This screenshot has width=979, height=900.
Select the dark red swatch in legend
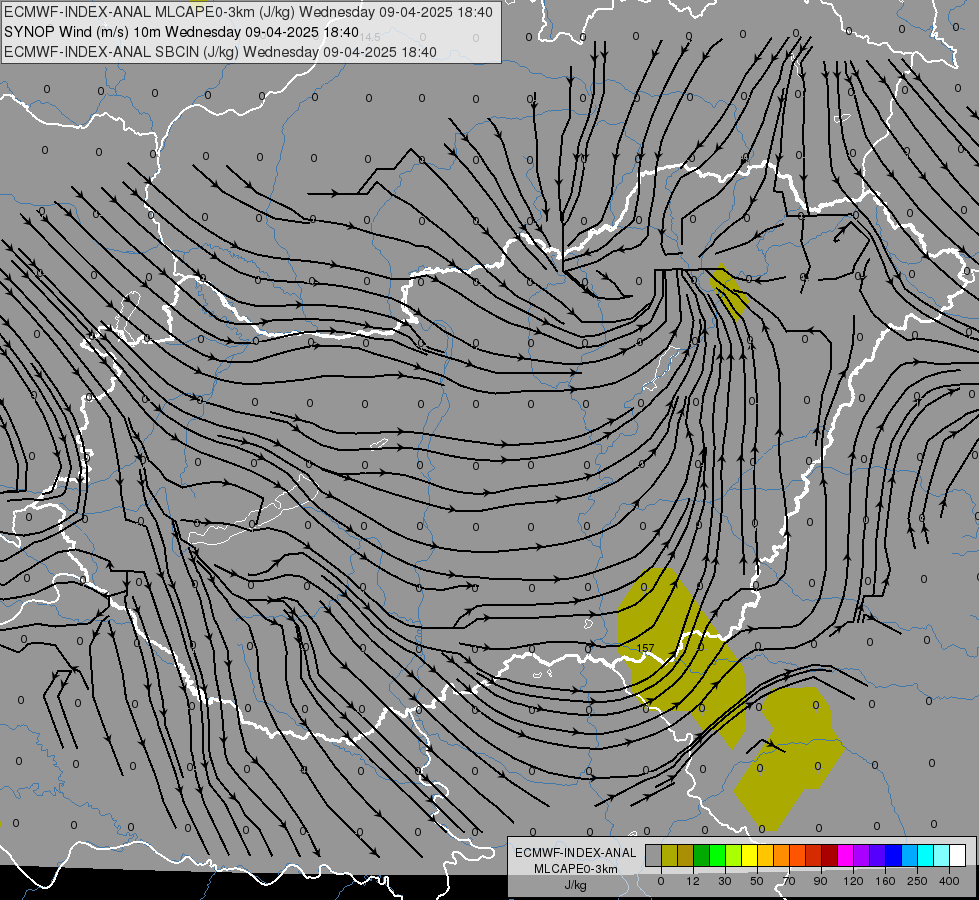829,856
